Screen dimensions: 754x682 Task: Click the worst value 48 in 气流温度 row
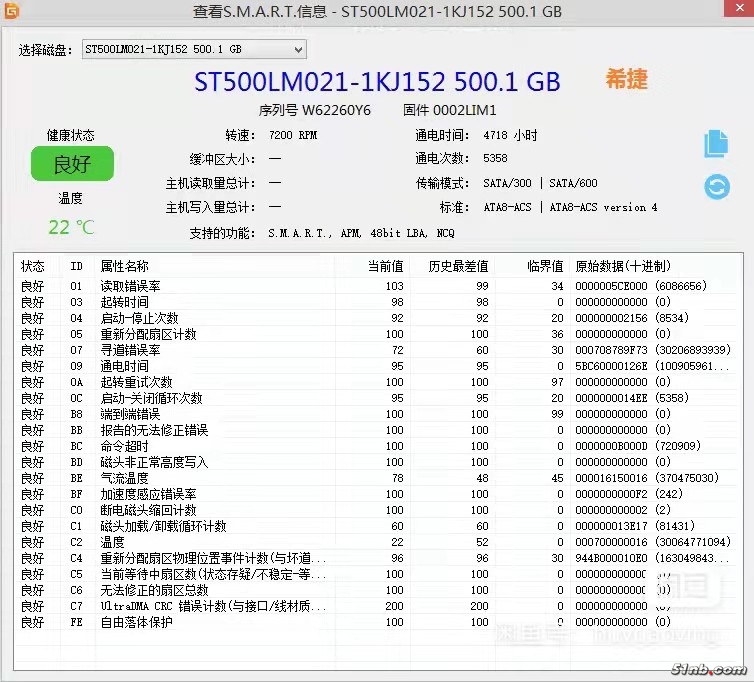(x=482, y=478)
